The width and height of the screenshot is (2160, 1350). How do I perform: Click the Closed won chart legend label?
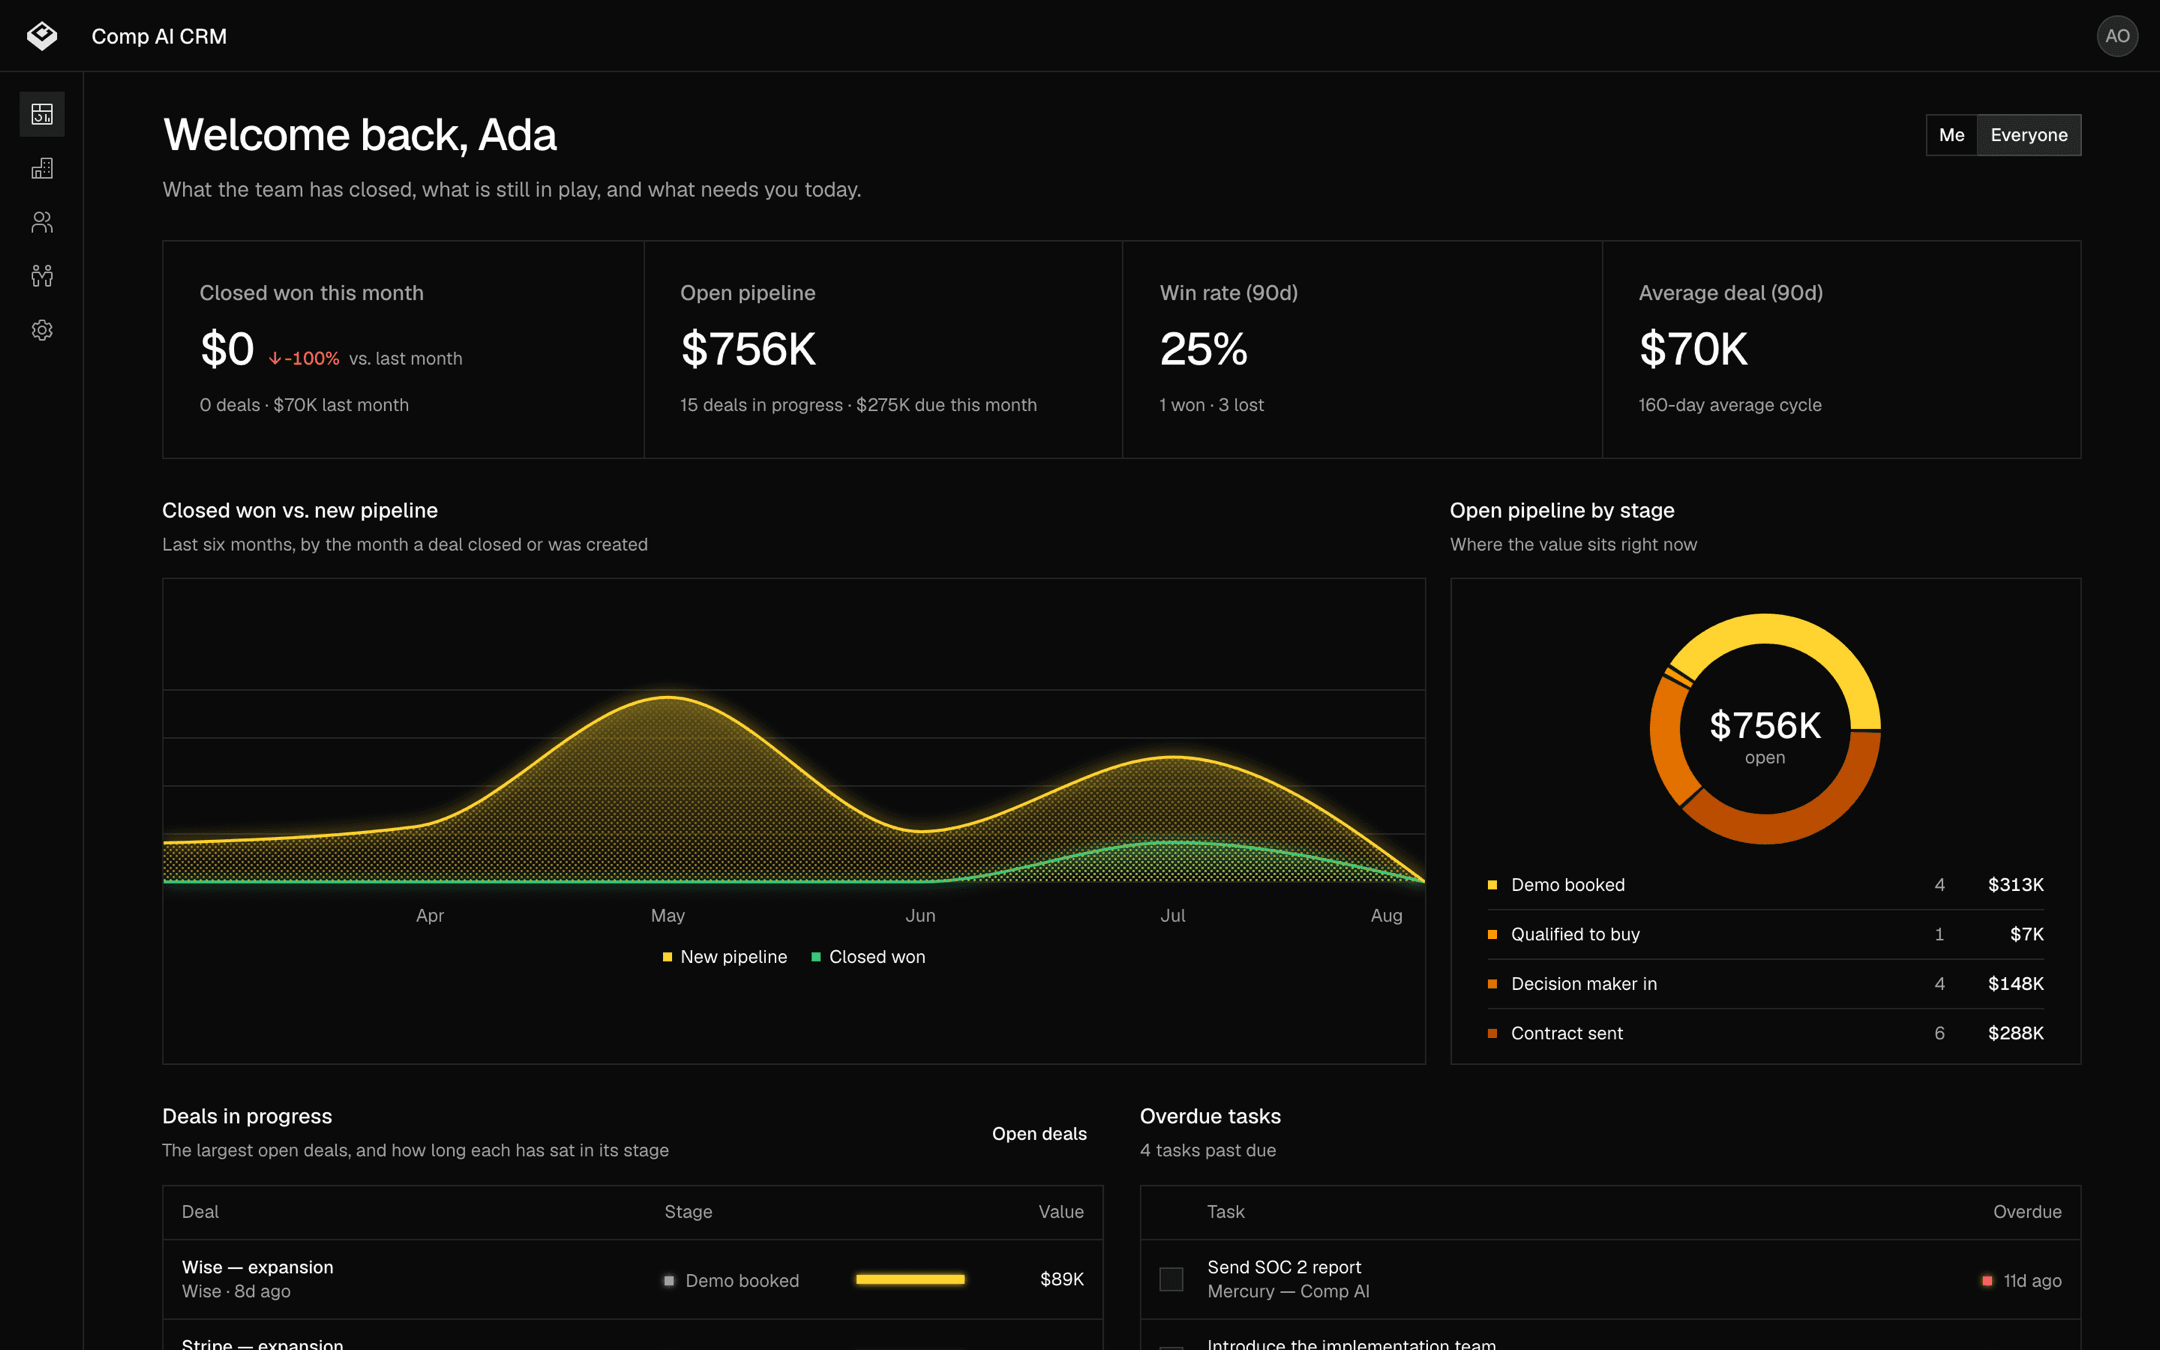pyautogui.click(x=877, y=957)
